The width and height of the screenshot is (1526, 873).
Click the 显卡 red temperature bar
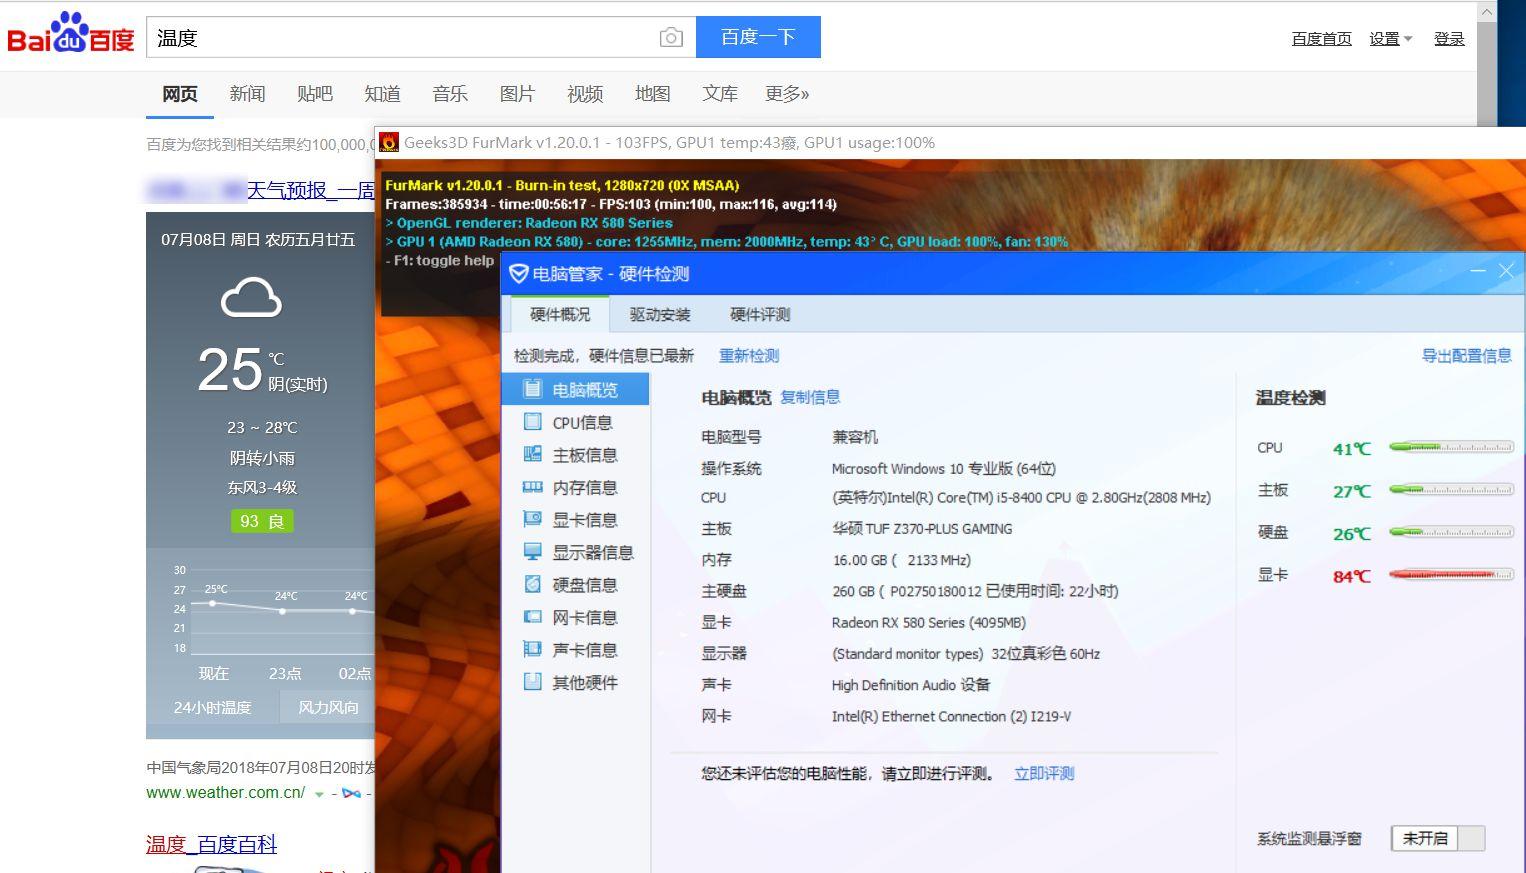pyautogui.click(x=1451, y=575)
